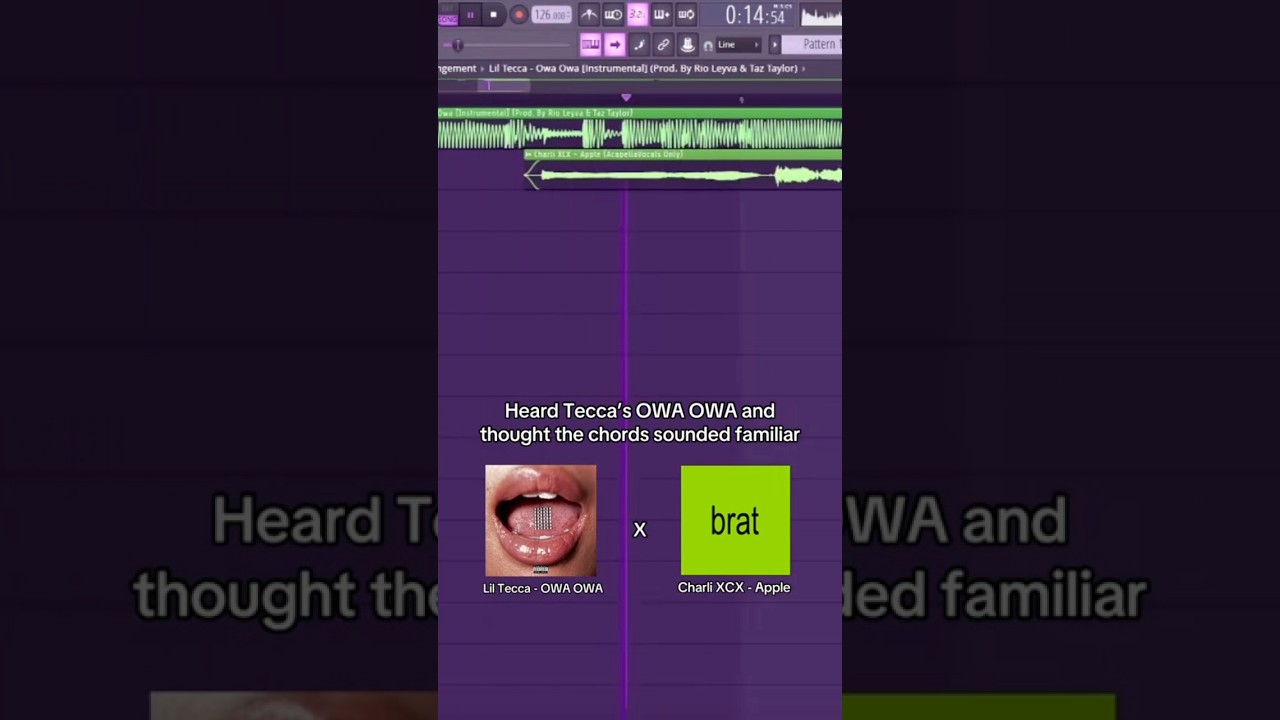Click the arrow left of Pattern selector
1280x720 pixels.
774,45
